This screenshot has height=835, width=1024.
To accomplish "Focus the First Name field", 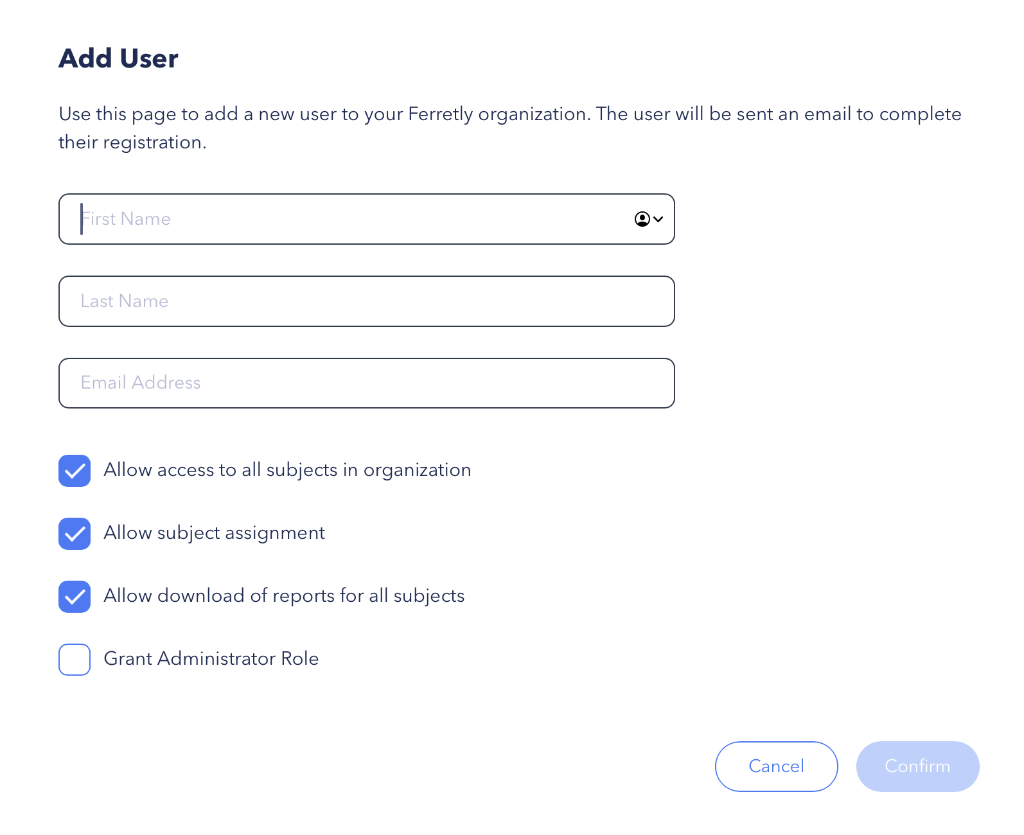I will click(x=366, y=219).
